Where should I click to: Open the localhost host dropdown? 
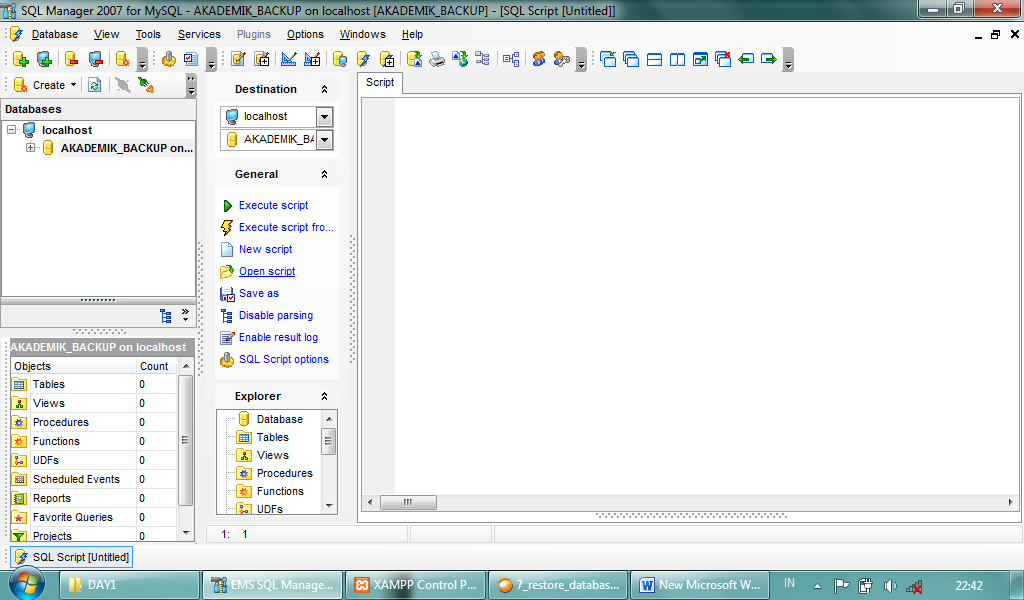(x=325, y=117)
